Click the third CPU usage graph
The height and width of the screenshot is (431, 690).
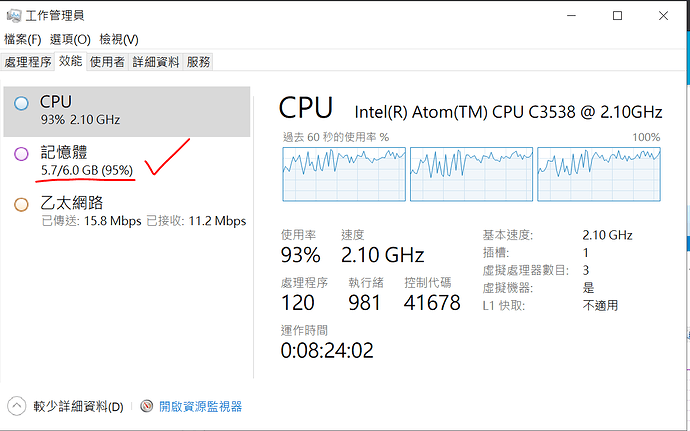pos(598,174)
